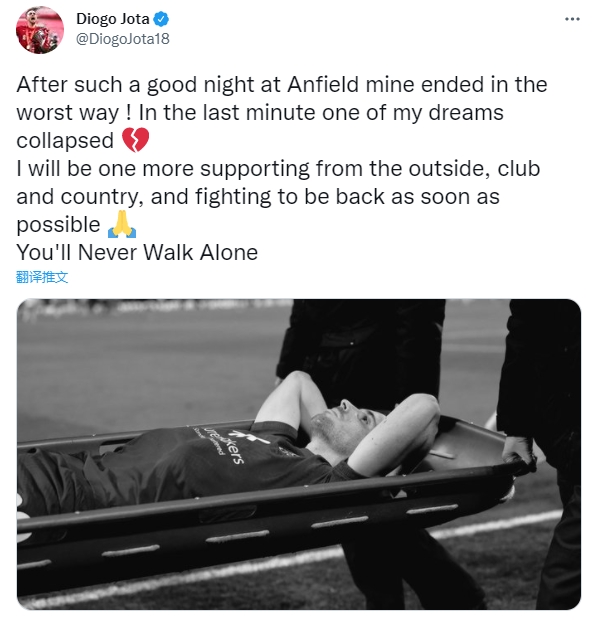The image size is (594, 622).
Task: Open the attached black-and-white stretcher photo
Action: tap(299, 454)
